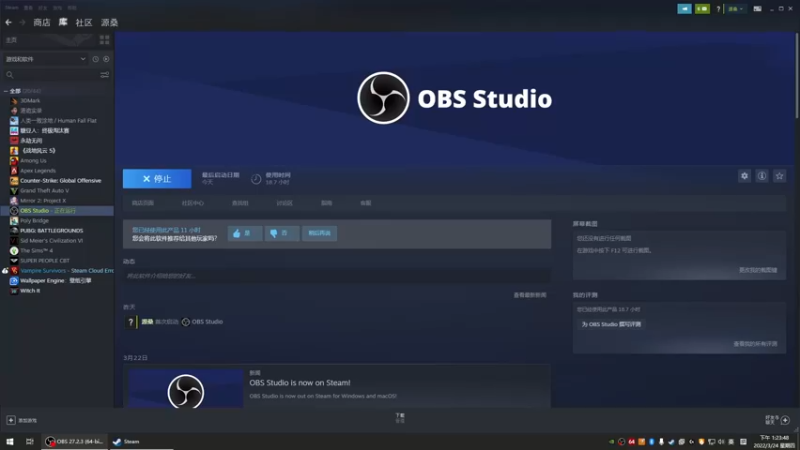Go back with the left arrow
The image size is (800, 450).
tap(9, 22)
